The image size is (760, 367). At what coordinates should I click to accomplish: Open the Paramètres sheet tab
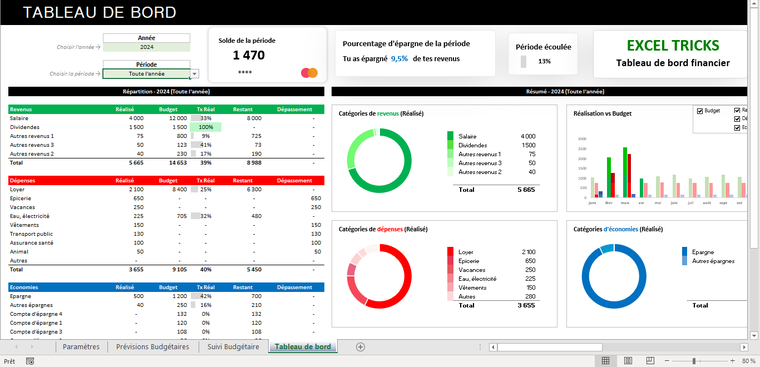(x=81, y=347)
